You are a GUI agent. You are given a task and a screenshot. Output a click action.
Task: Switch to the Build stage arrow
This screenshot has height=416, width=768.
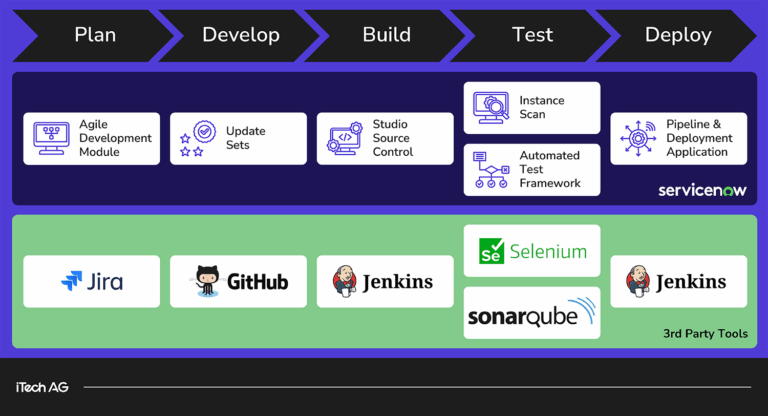coord(386,35)
